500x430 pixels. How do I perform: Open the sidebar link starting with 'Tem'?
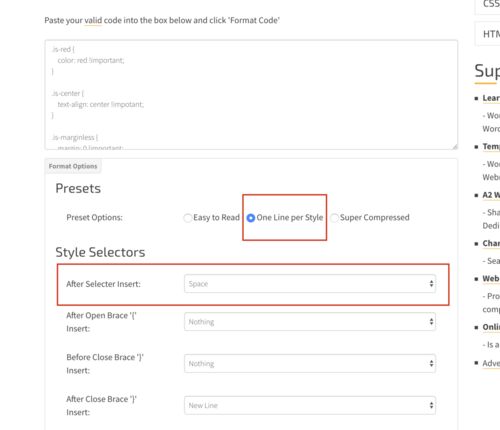[x=491, y=146]
